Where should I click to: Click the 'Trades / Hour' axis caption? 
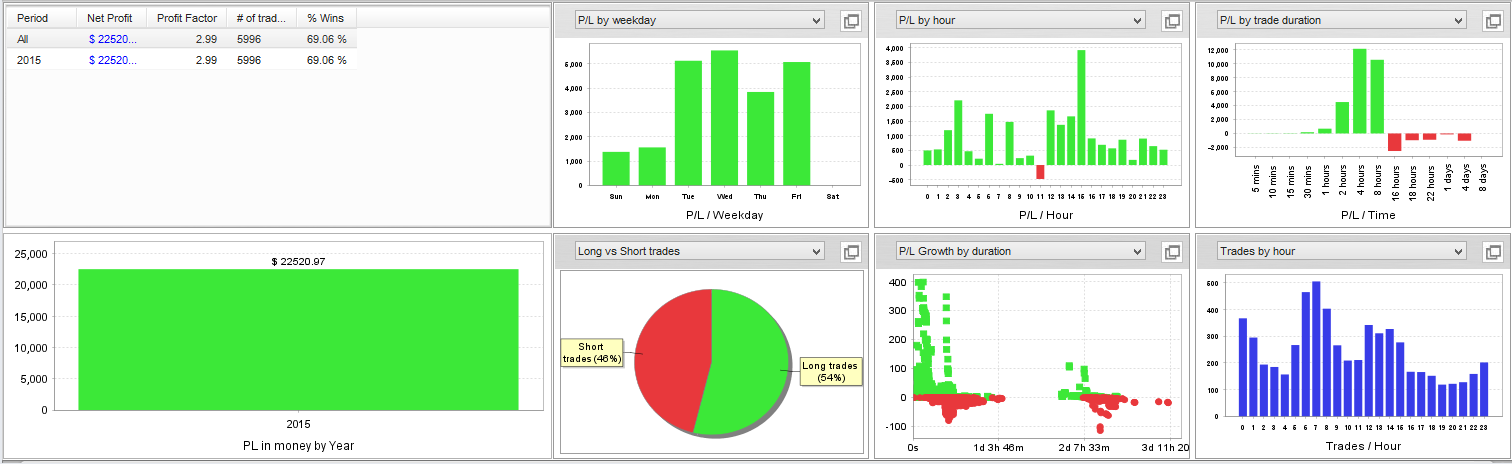tap(1365, 446)
